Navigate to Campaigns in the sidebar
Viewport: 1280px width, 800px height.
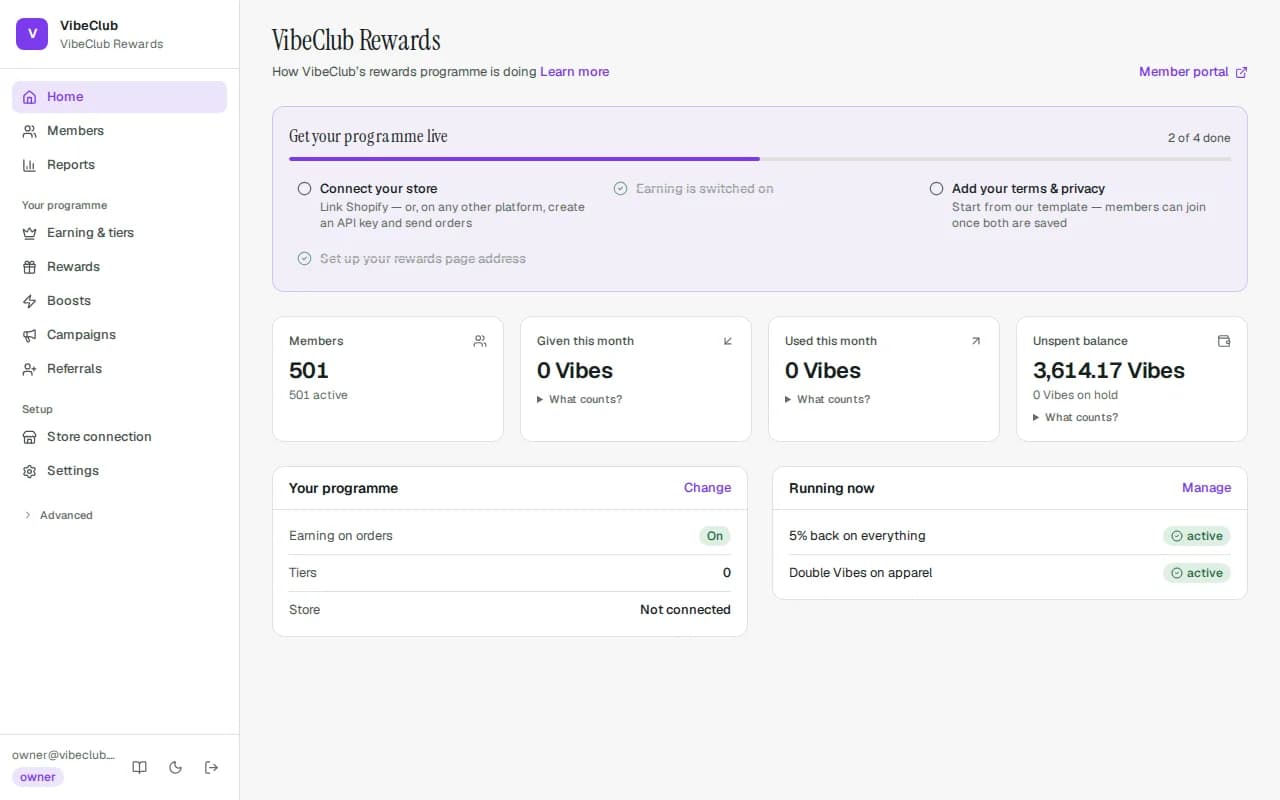120,335
